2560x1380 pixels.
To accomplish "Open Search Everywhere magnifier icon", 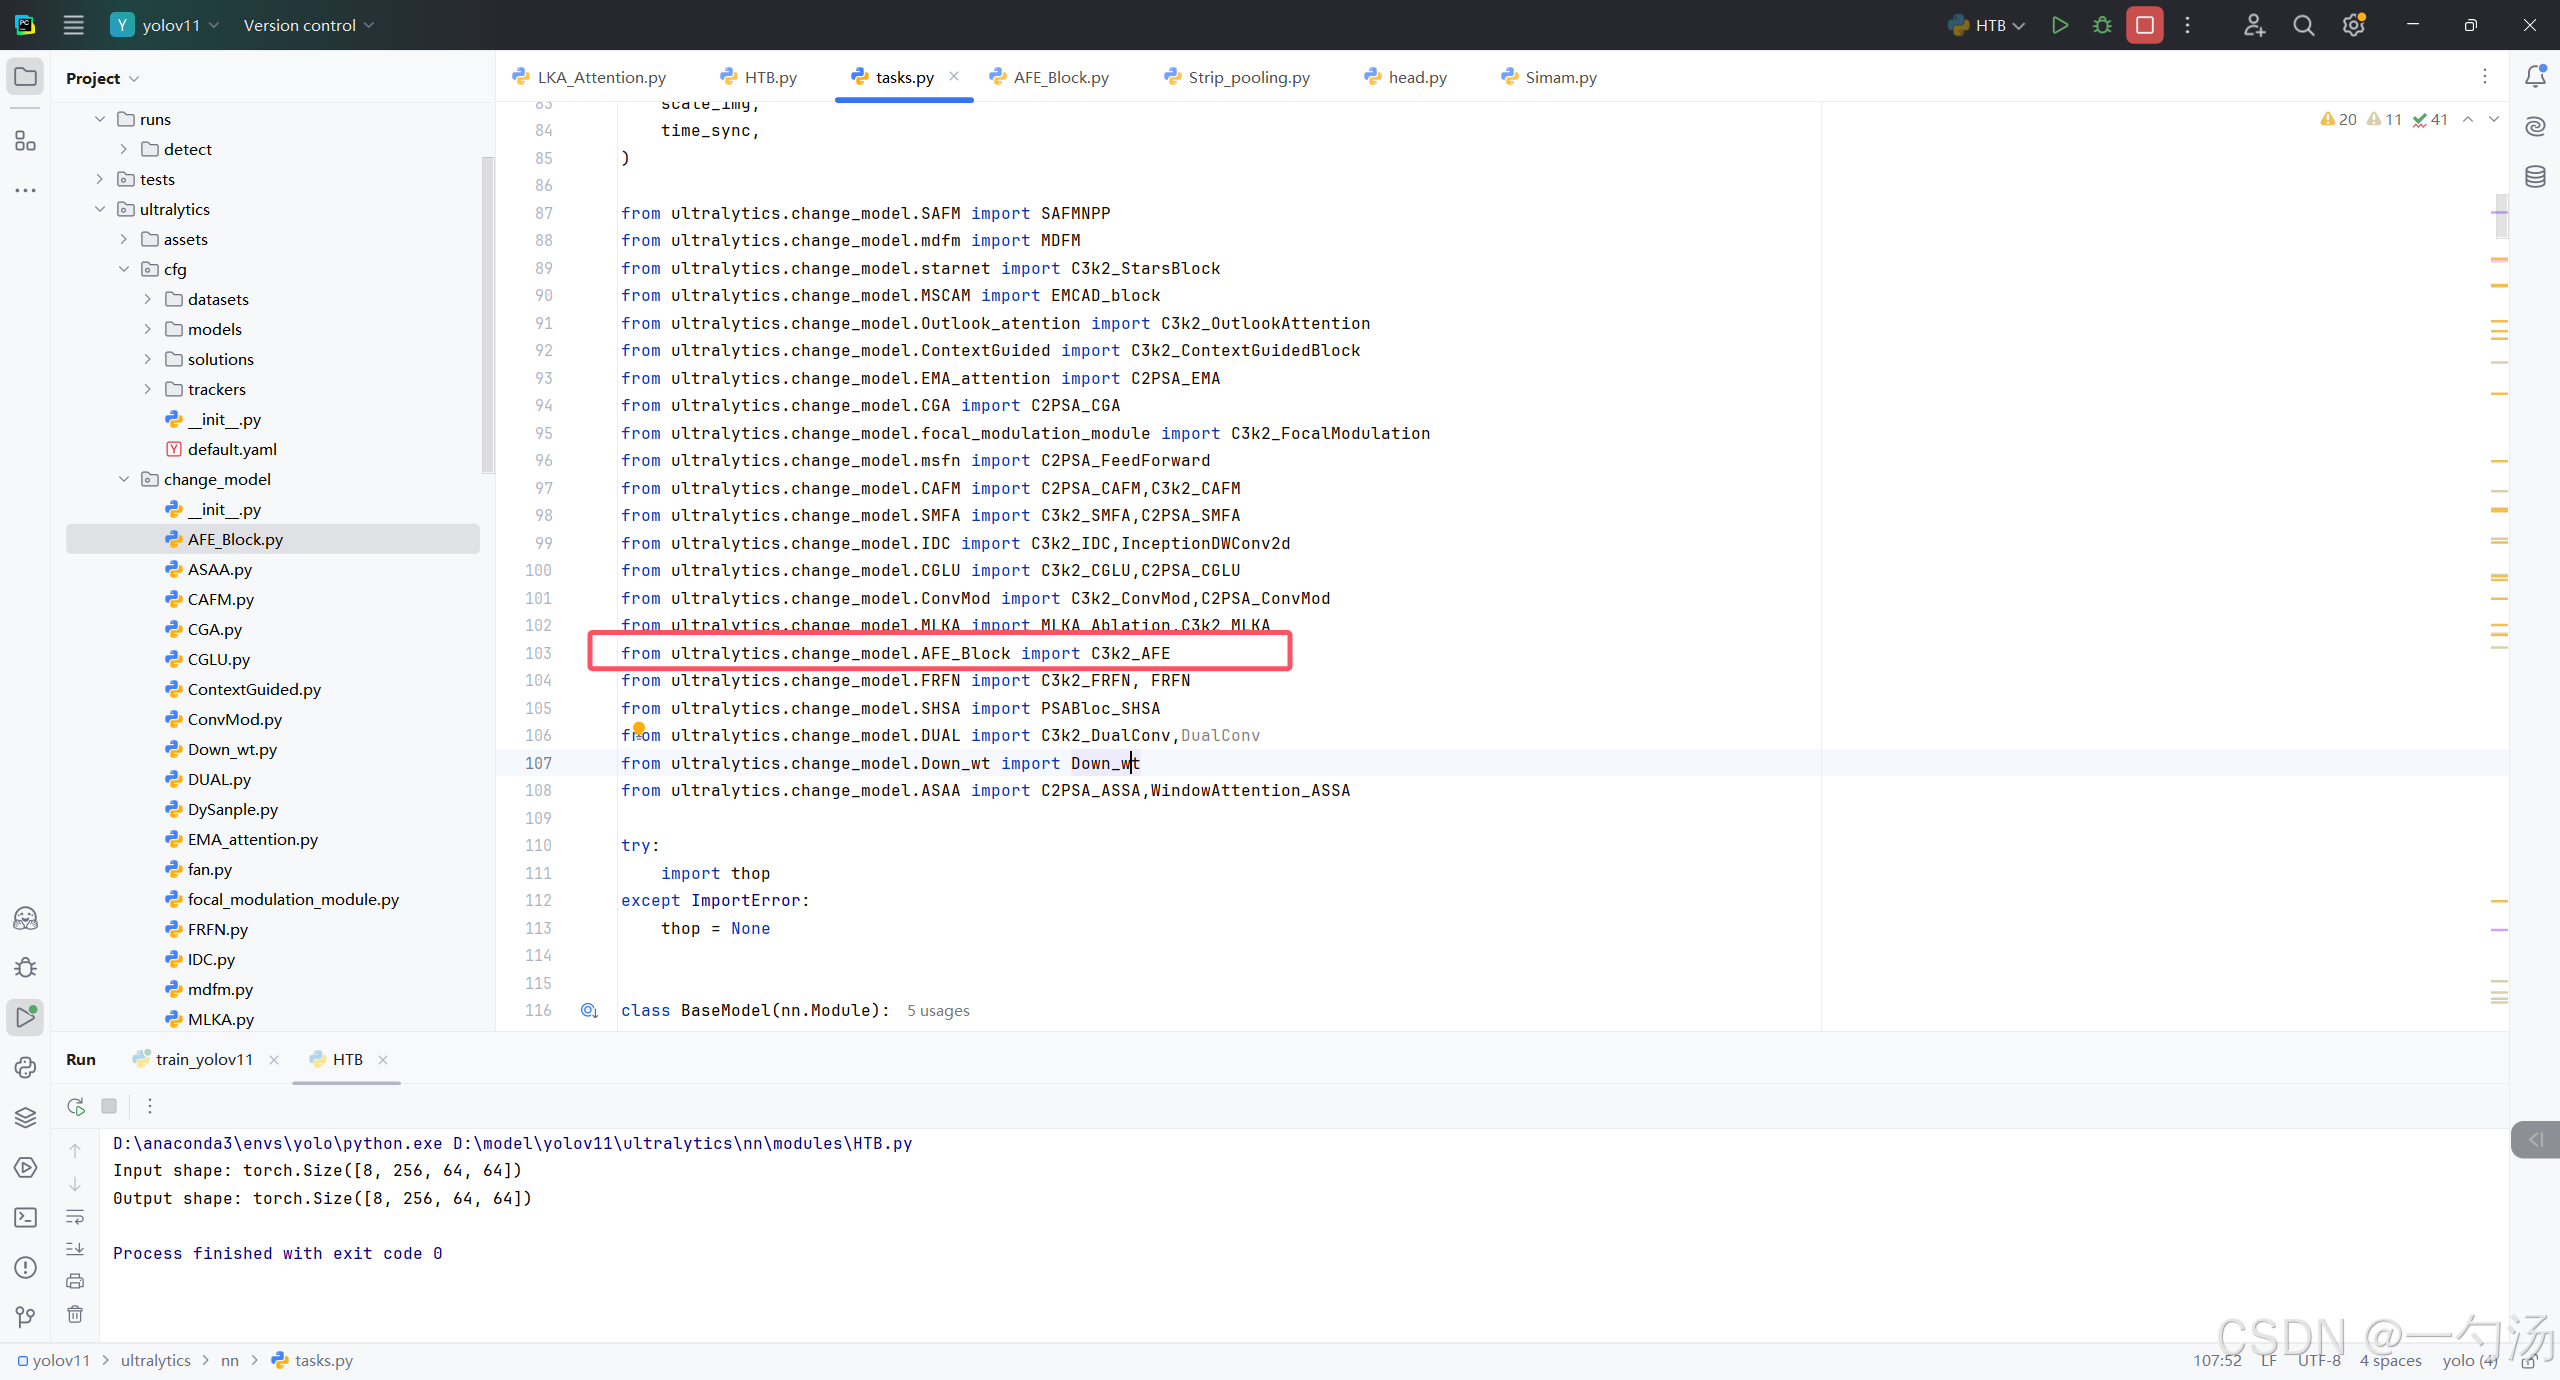I will click(2303, 25).
